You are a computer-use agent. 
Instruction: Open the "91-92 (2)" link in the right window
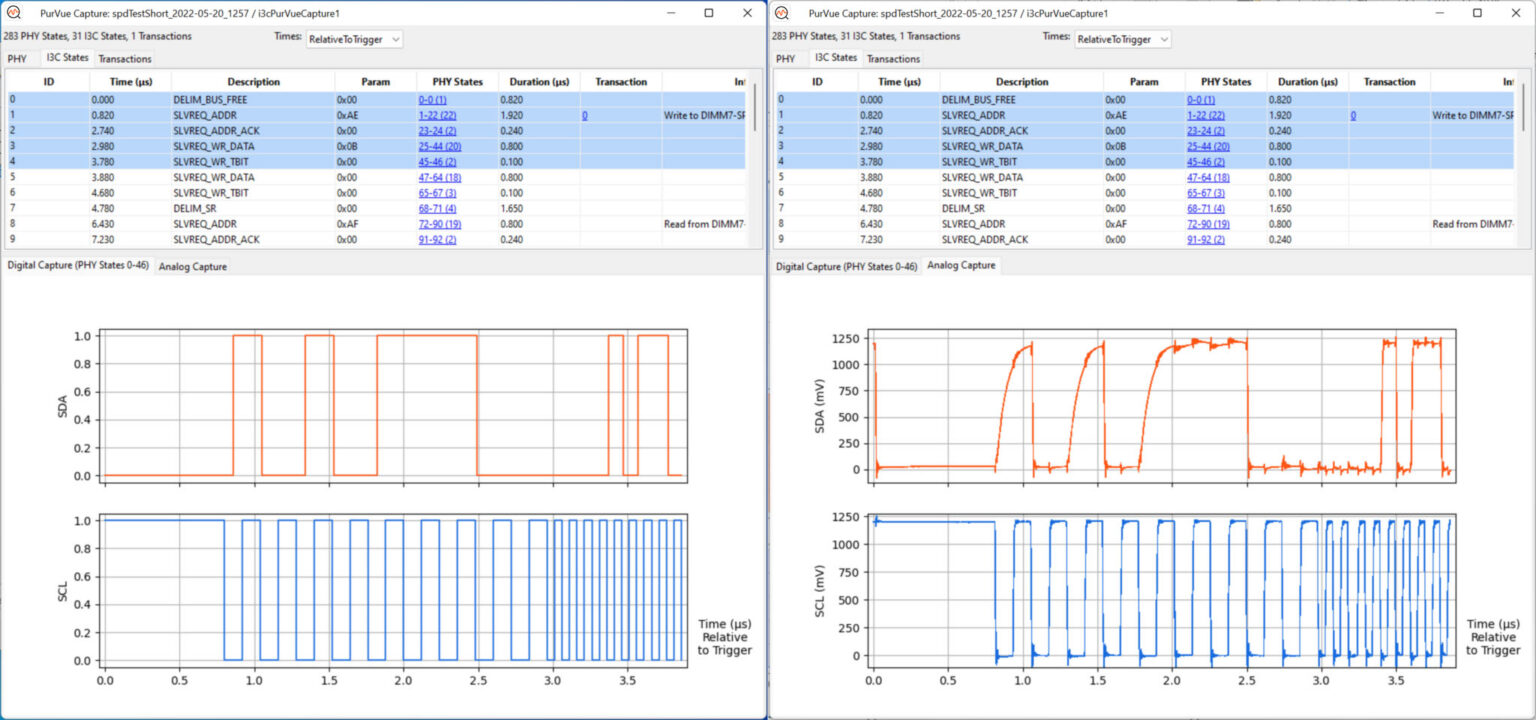(1205, 240)
